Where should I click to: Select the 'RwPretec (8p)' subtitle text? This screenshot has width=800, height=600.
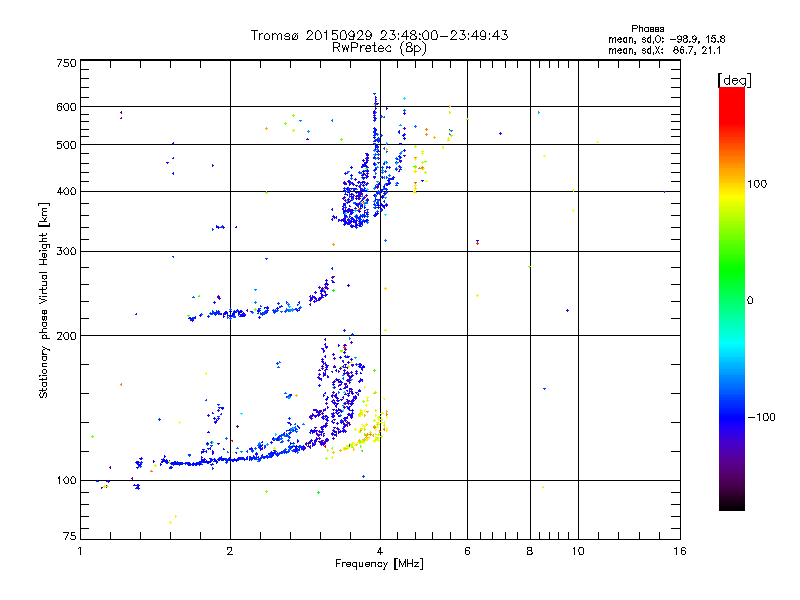pyautogui.click(x=379, y=48)
